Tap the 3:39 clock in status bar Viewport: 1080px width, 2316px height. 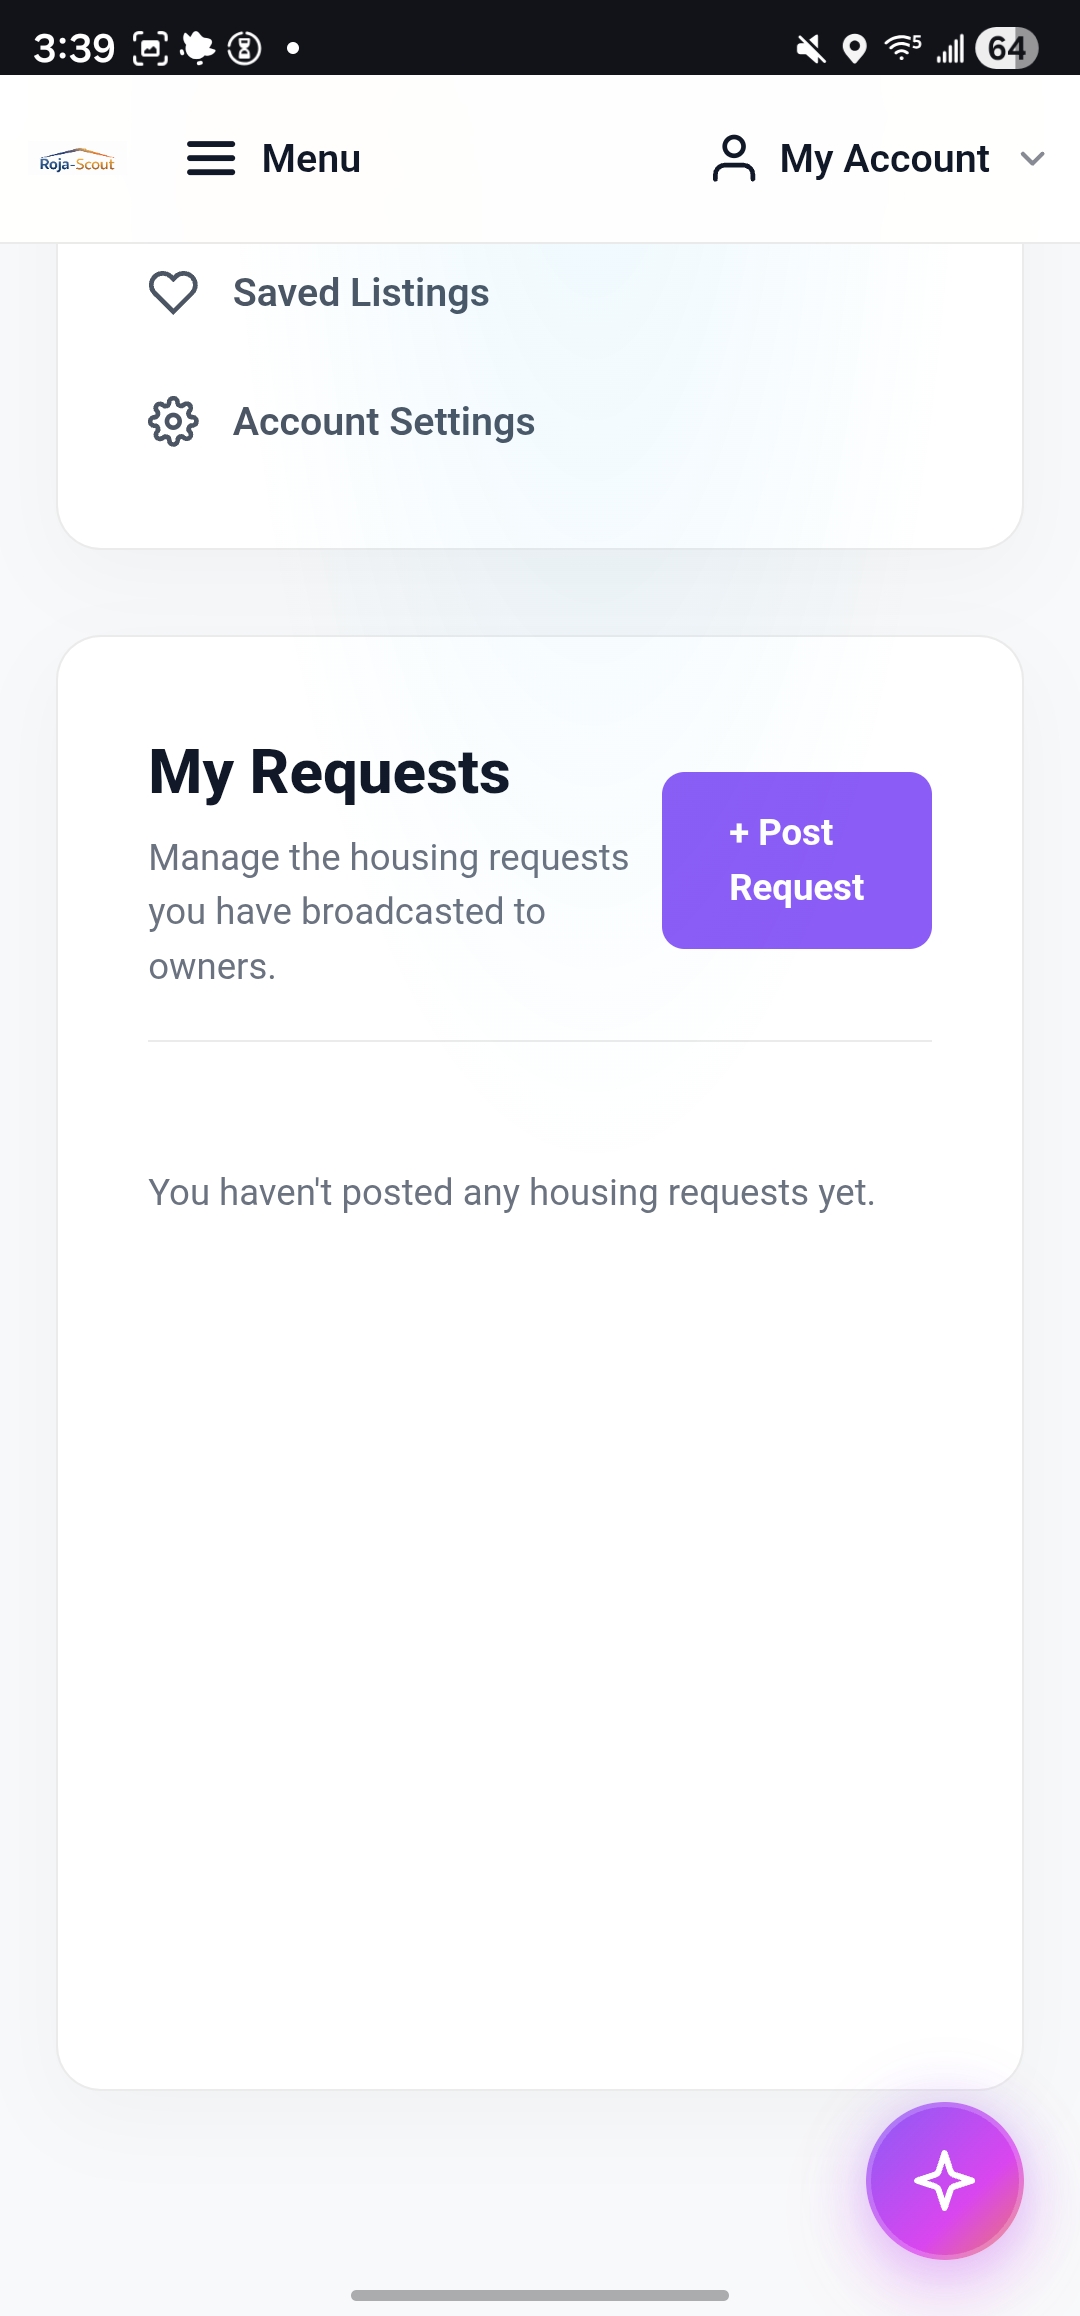74,48
